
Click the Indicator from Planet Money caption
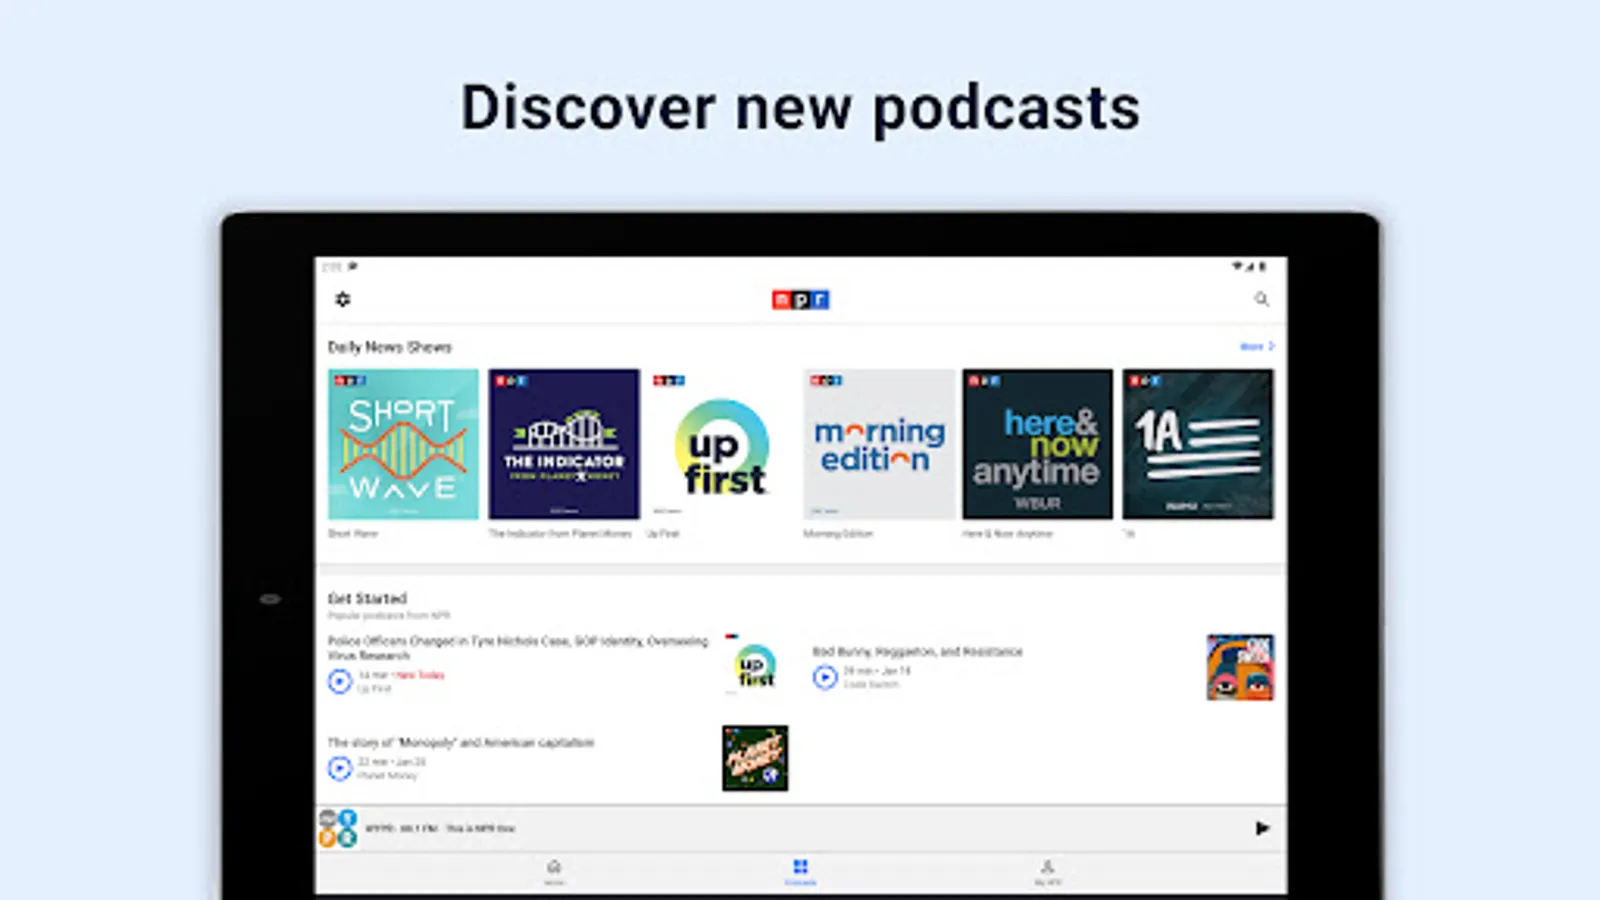560,534
